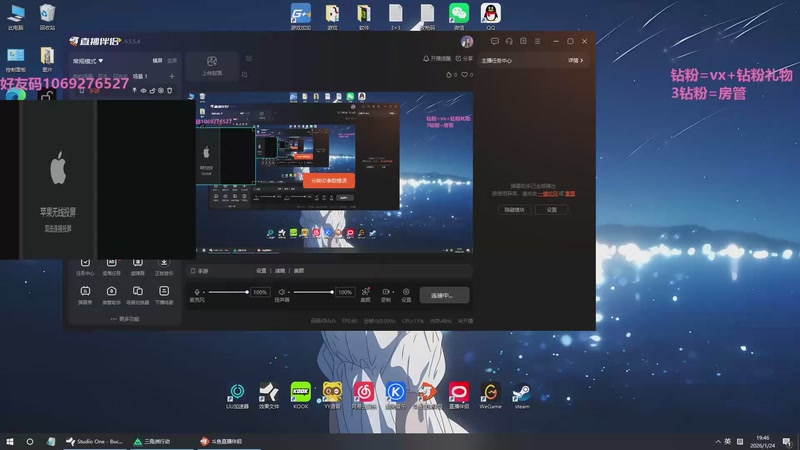Screen dimensions: 800x450
Task: Open microphone device dropdown arrow
Action: pyautogui.click(x=204, y=293)
